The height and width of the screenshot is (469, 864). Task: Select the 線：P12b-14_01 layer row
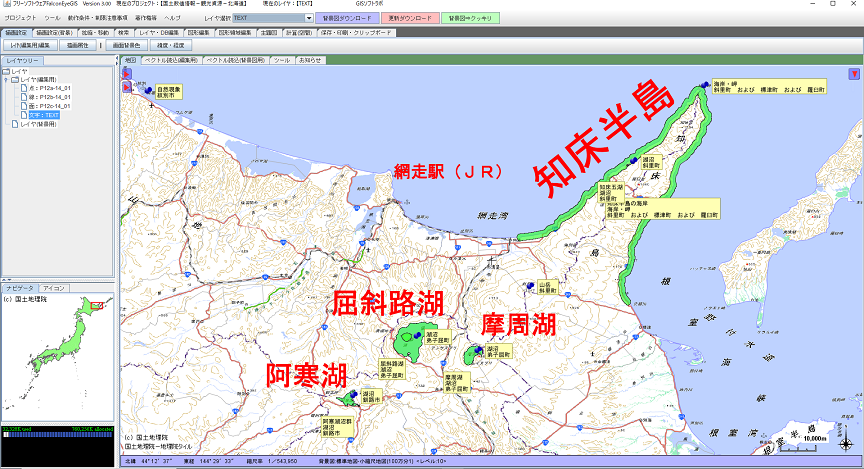pos(46,97)
